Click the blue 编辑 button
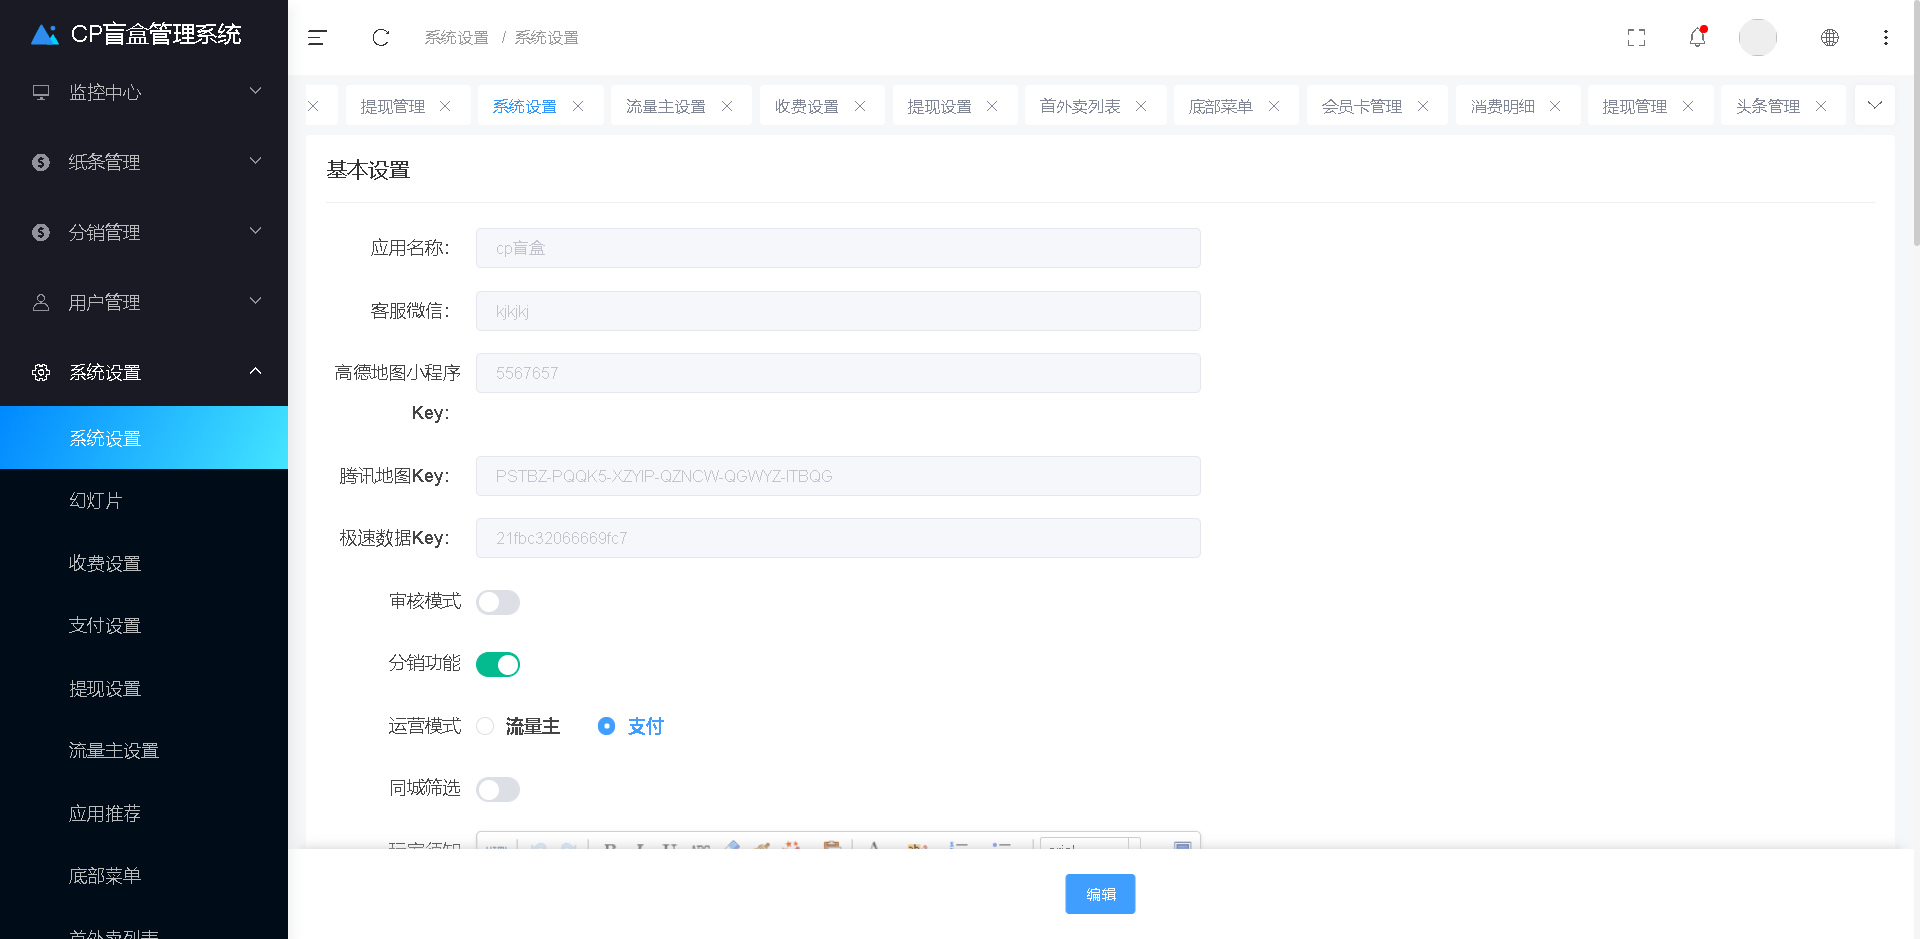1920x939 pixels. (x=1100, y=894)
